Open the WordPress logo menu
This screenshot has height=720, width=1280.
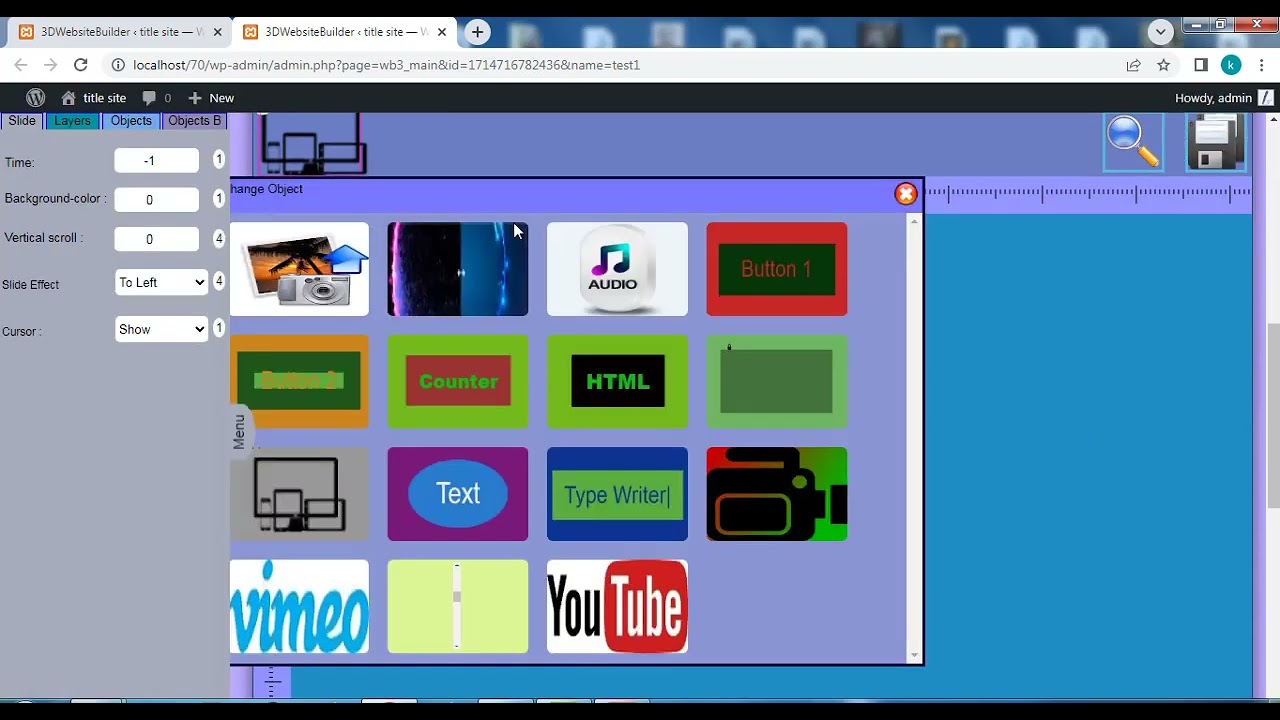click(35, 98)
